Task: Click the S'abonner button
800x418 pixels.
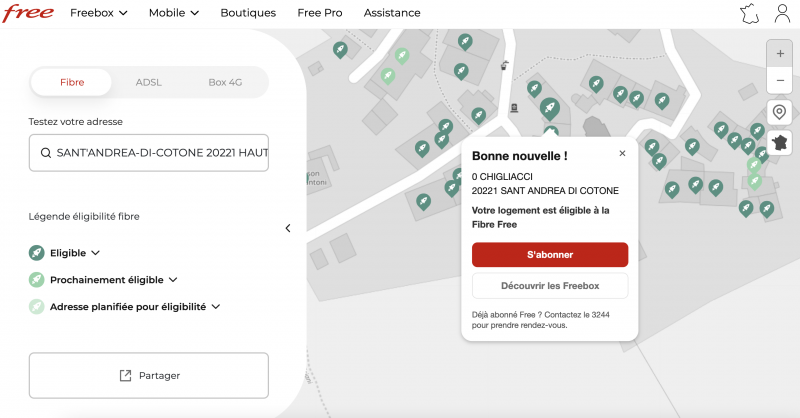Action: click(549, 255)
